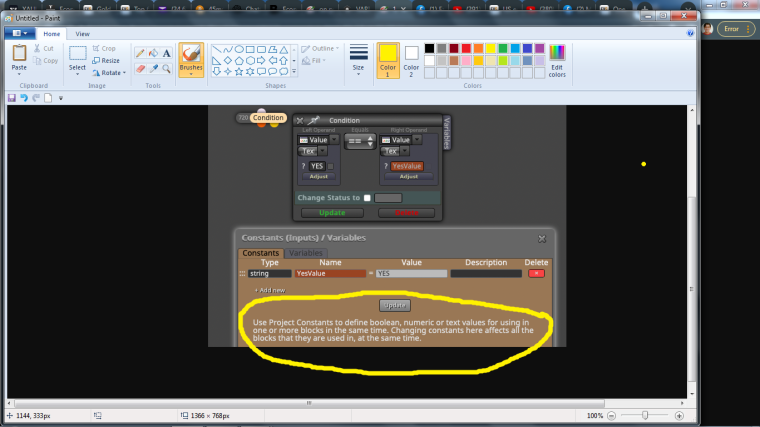
Task: Choose the Line shape
Action: pyautogui.click(x=217, y=49)
